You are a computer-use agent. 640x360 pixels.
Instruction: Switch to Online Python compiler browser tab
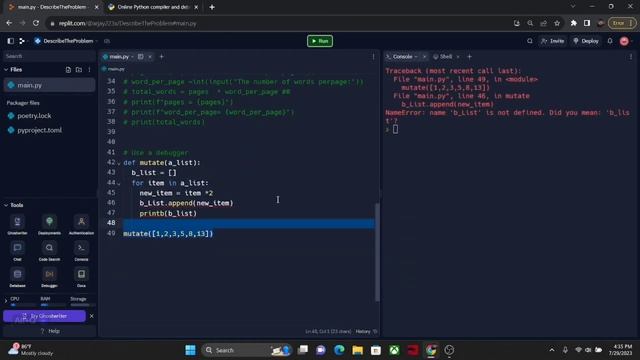[x=153, y=7]
